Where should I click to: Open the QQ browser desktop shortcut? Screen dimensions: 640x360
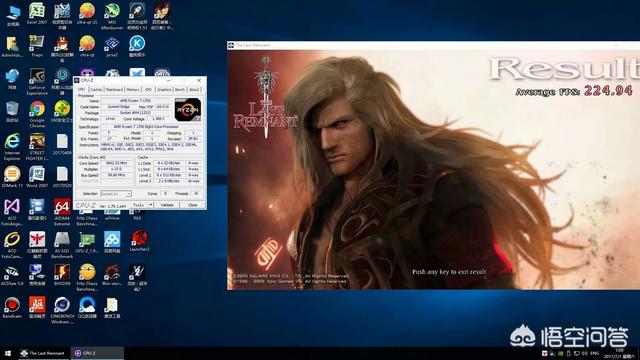click(x=87, y=307)
